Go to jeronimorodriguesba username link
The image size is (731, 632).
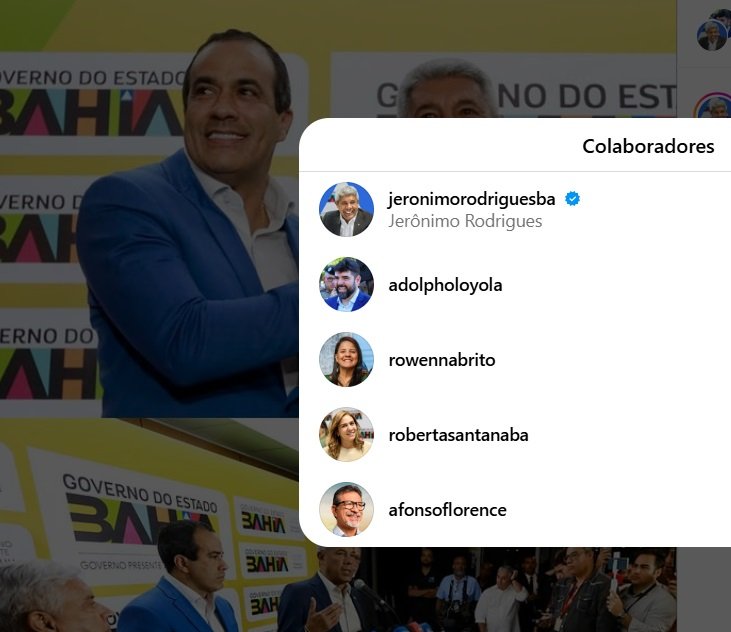point(471,199)
